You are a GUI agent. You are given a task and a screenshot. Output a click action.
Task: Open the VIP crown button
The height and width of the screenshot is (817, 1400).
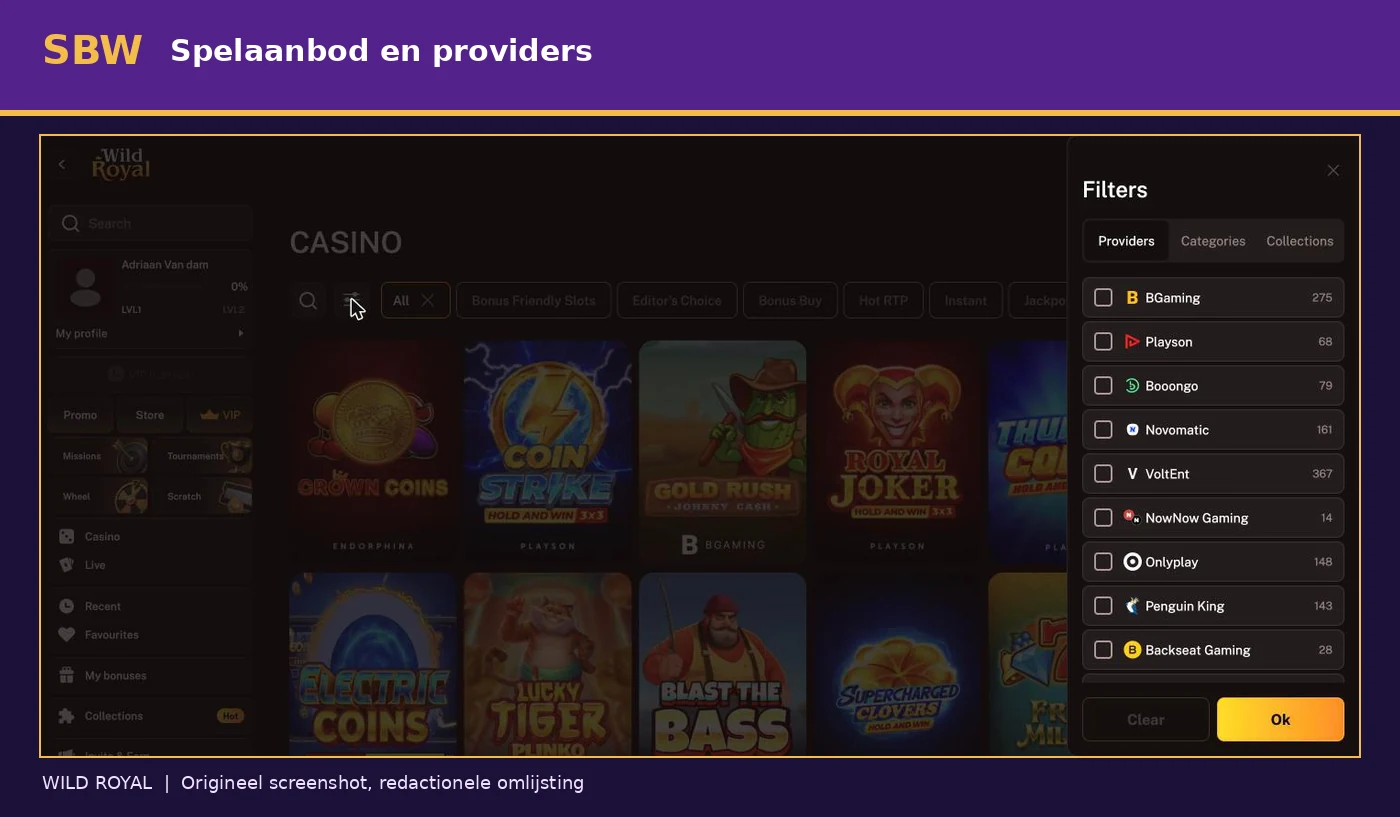click(220, 415)
